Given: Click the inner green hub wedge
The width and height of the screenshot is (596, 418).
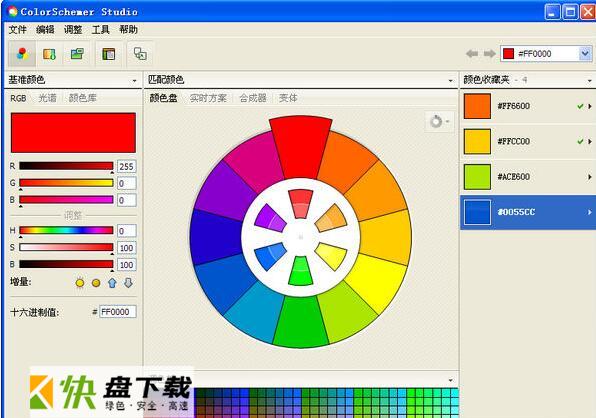Looking at the screenshot, I should 300,271.
